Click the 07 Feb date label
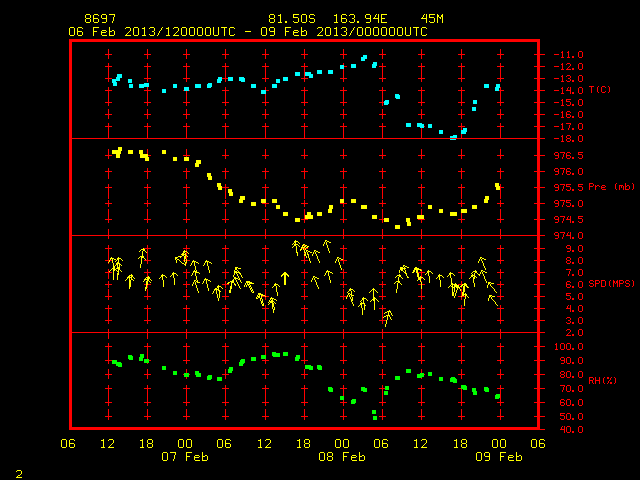Viewport: 640px width, 480px height. coord(185,457)
